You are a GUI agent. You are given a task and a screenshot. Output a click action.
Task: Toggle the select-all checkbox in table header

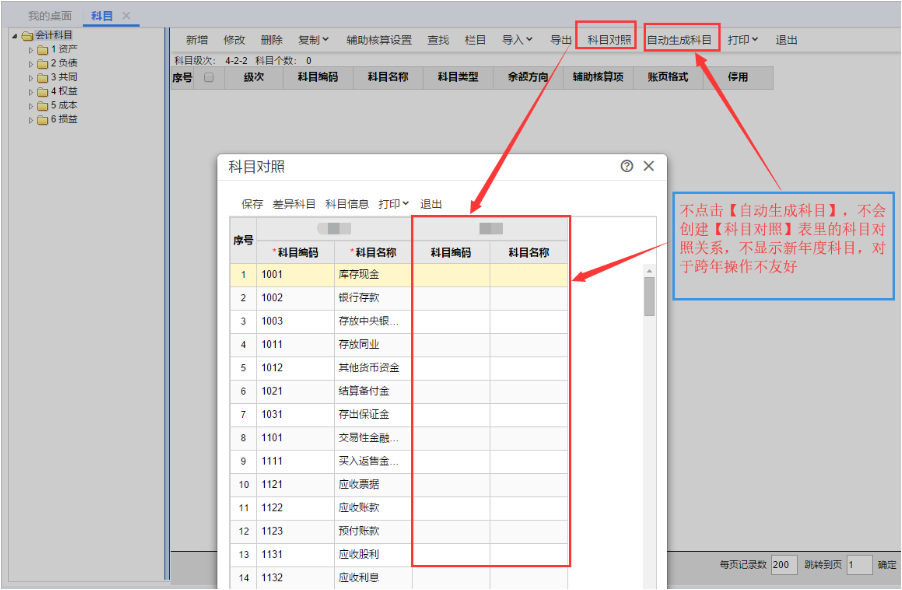point(209,77)
